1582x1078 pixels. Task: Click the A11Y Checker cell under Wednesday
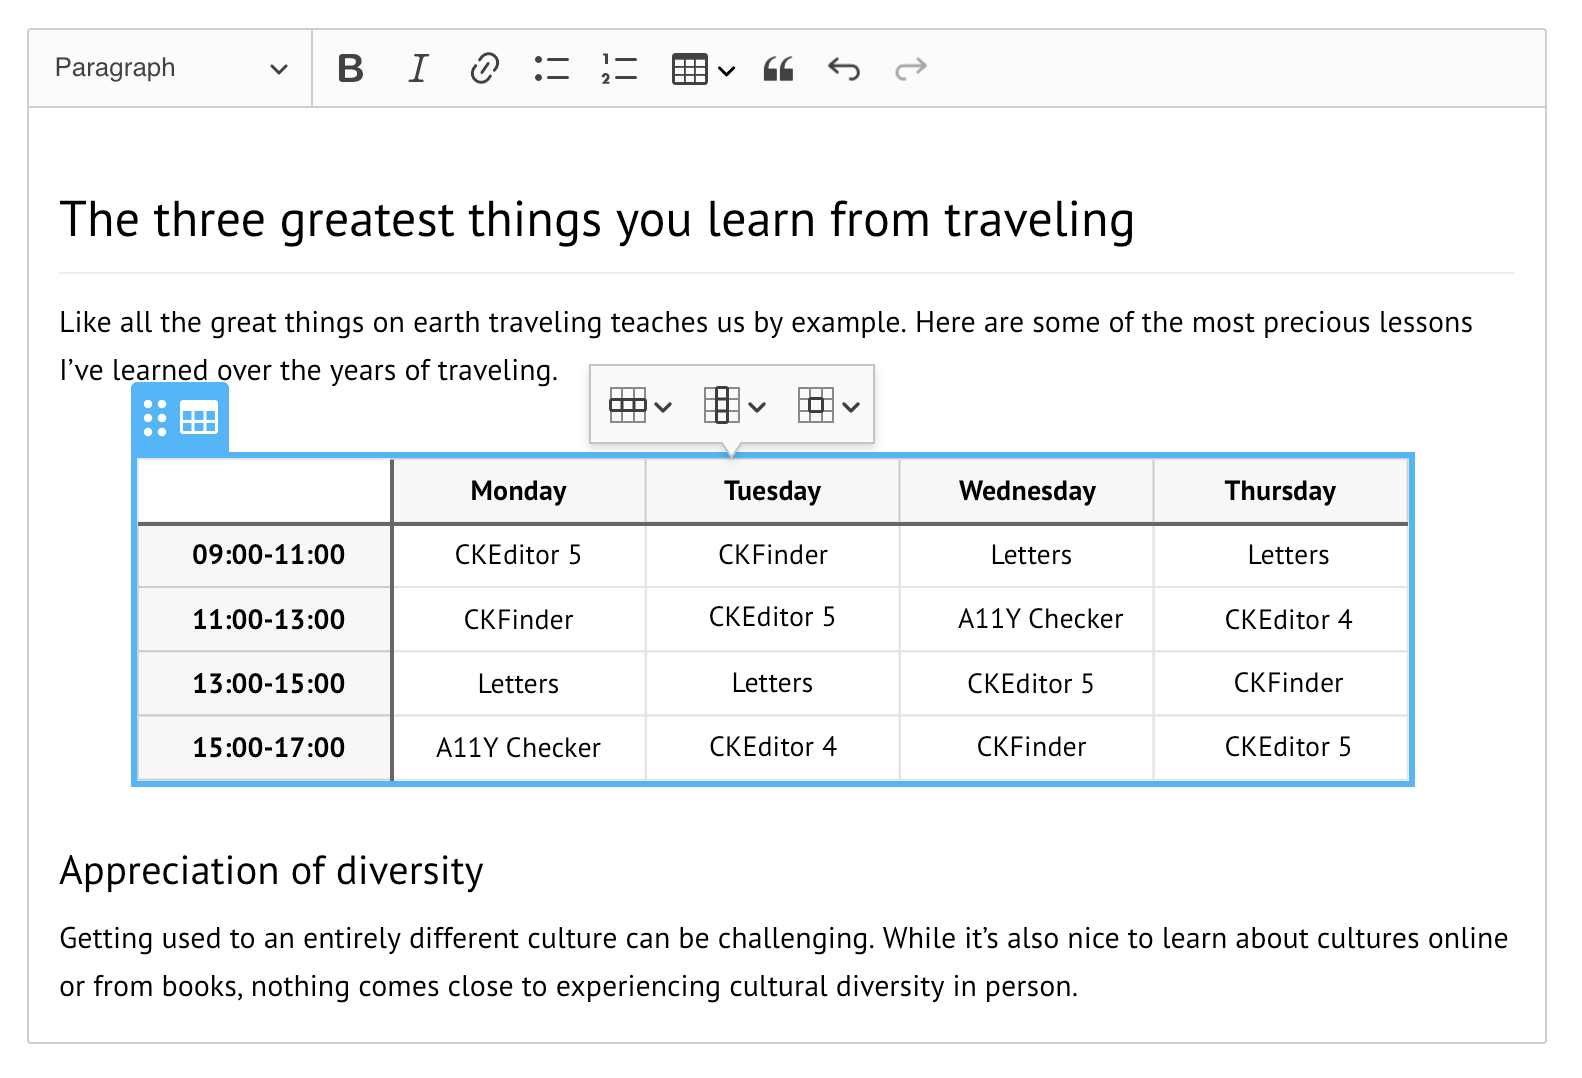coord(1027,619)
